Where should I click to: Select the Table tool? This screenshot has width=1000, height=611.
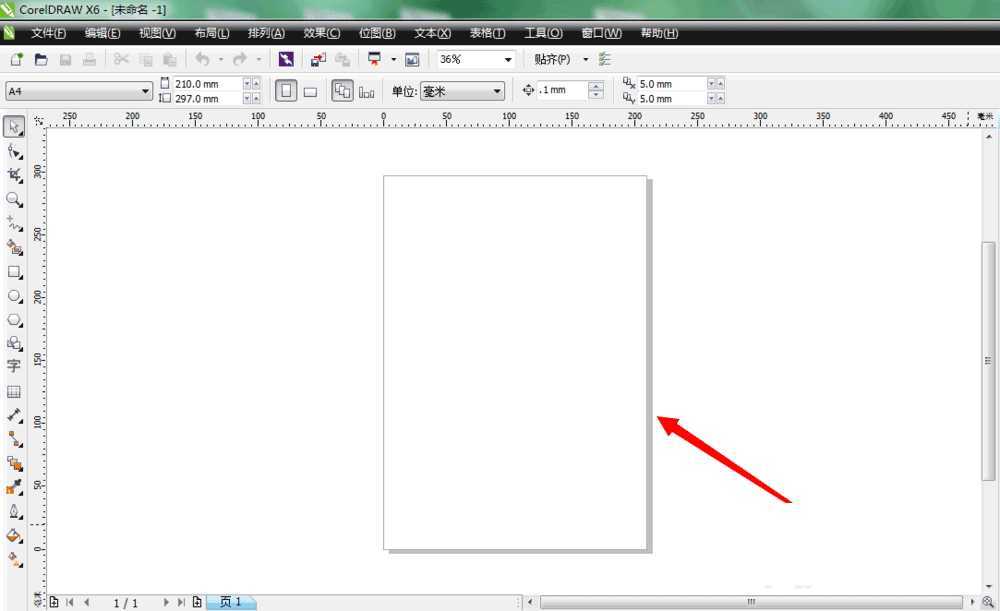pyautogui.click(x=14, y=391)
